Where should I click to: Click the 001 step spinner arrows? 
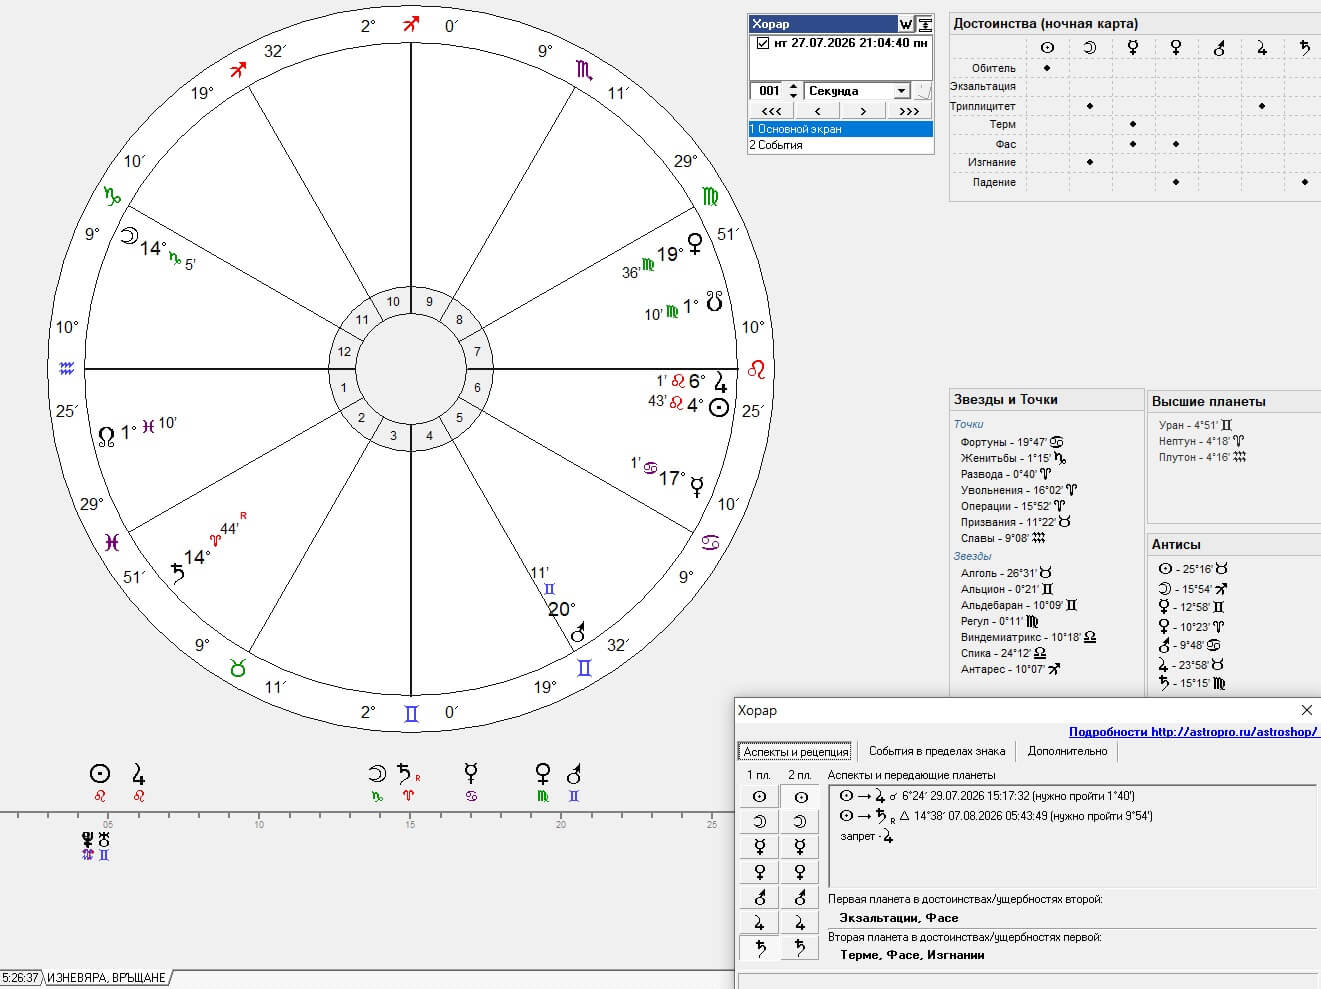[793, 91]
